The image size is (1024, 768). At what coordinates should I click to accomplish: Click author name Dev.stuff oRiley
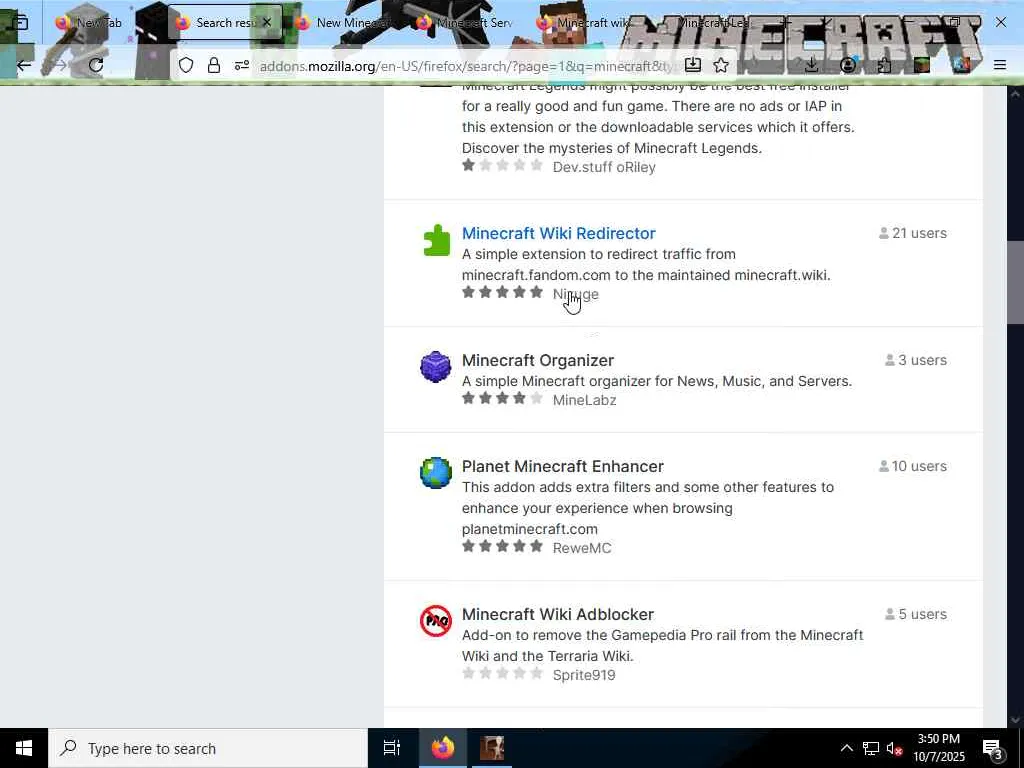coord(604,167)
